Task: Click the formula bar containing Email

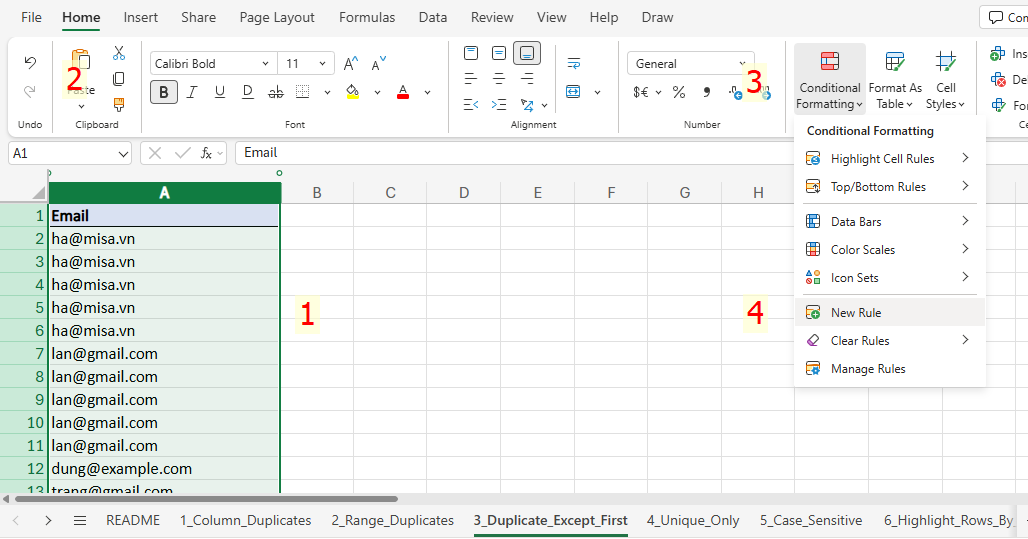Action: point(629,153)
